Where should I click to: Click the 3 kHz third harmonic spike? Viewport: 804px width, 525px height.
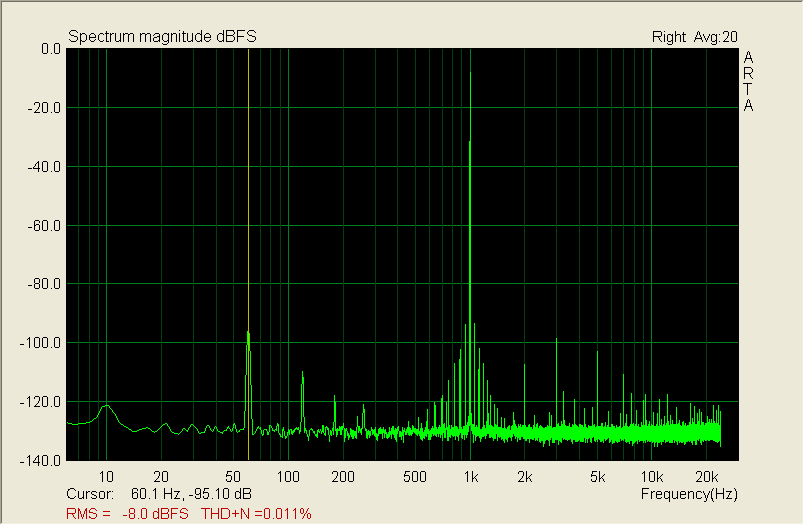coord(556,379)
